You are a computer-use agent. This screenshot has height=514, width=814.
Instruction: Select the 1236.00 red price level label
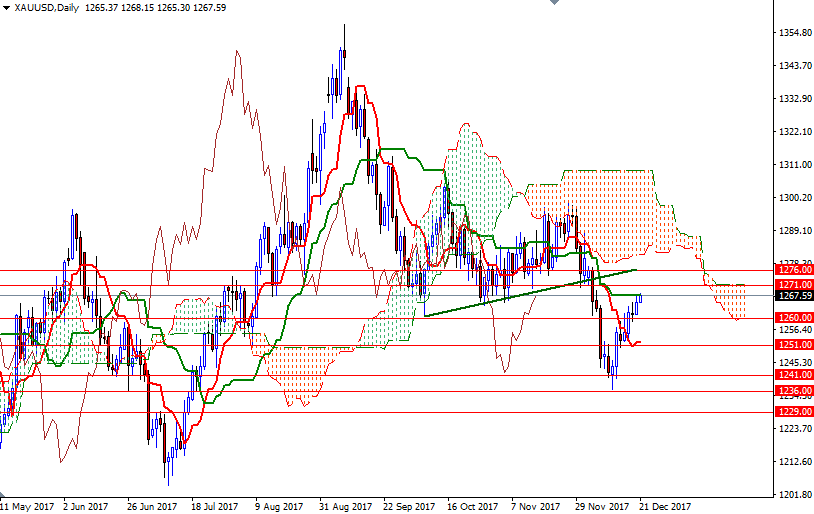click(x=793, y=391)
